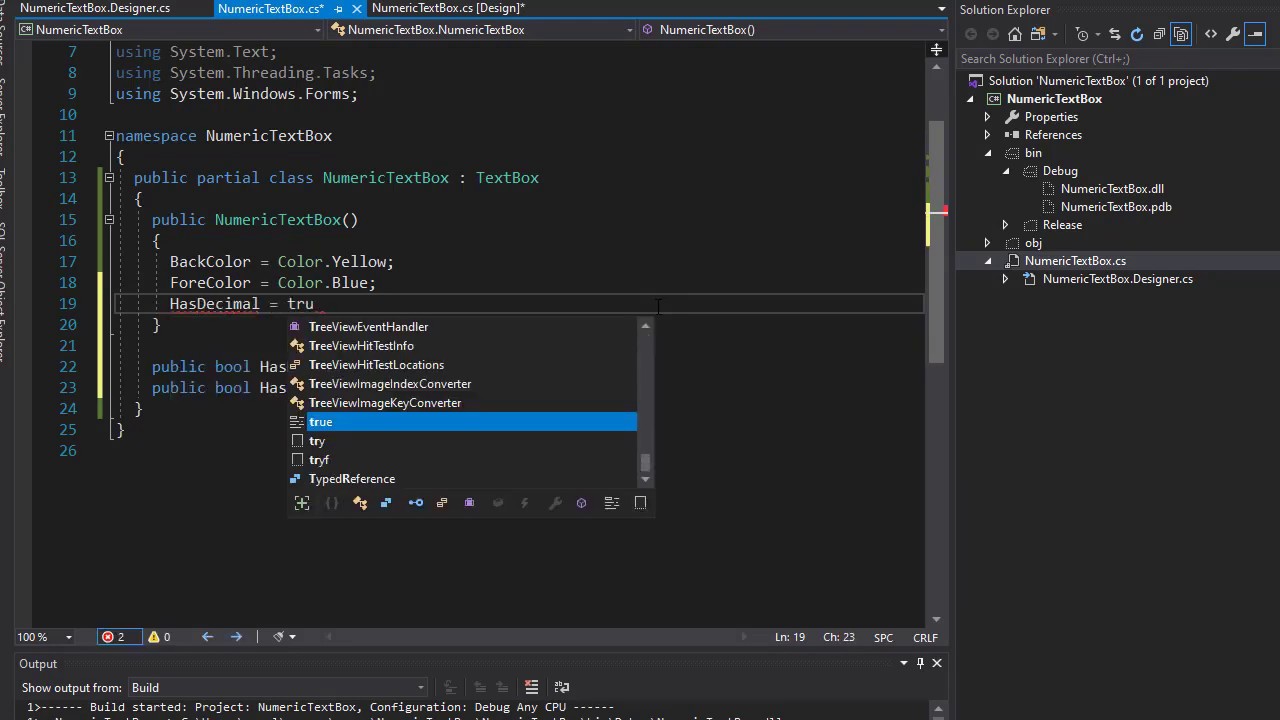Click Collapse All icon in Solution Explorer
1280x720 pixels.
pos(1159,34)
